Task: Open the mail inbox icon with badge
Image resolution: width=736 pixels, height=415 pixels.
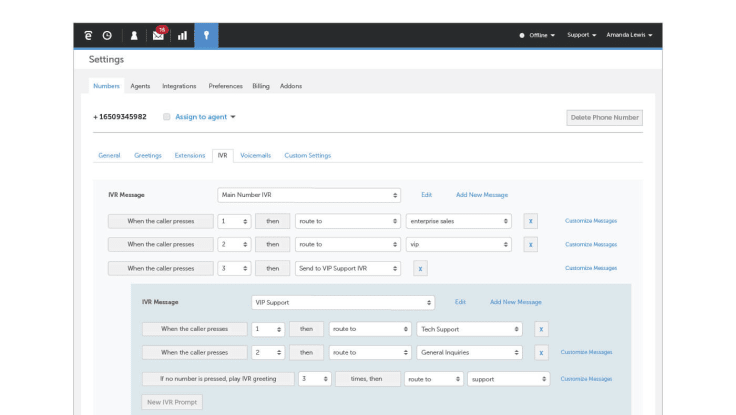Action: [159, 34]
